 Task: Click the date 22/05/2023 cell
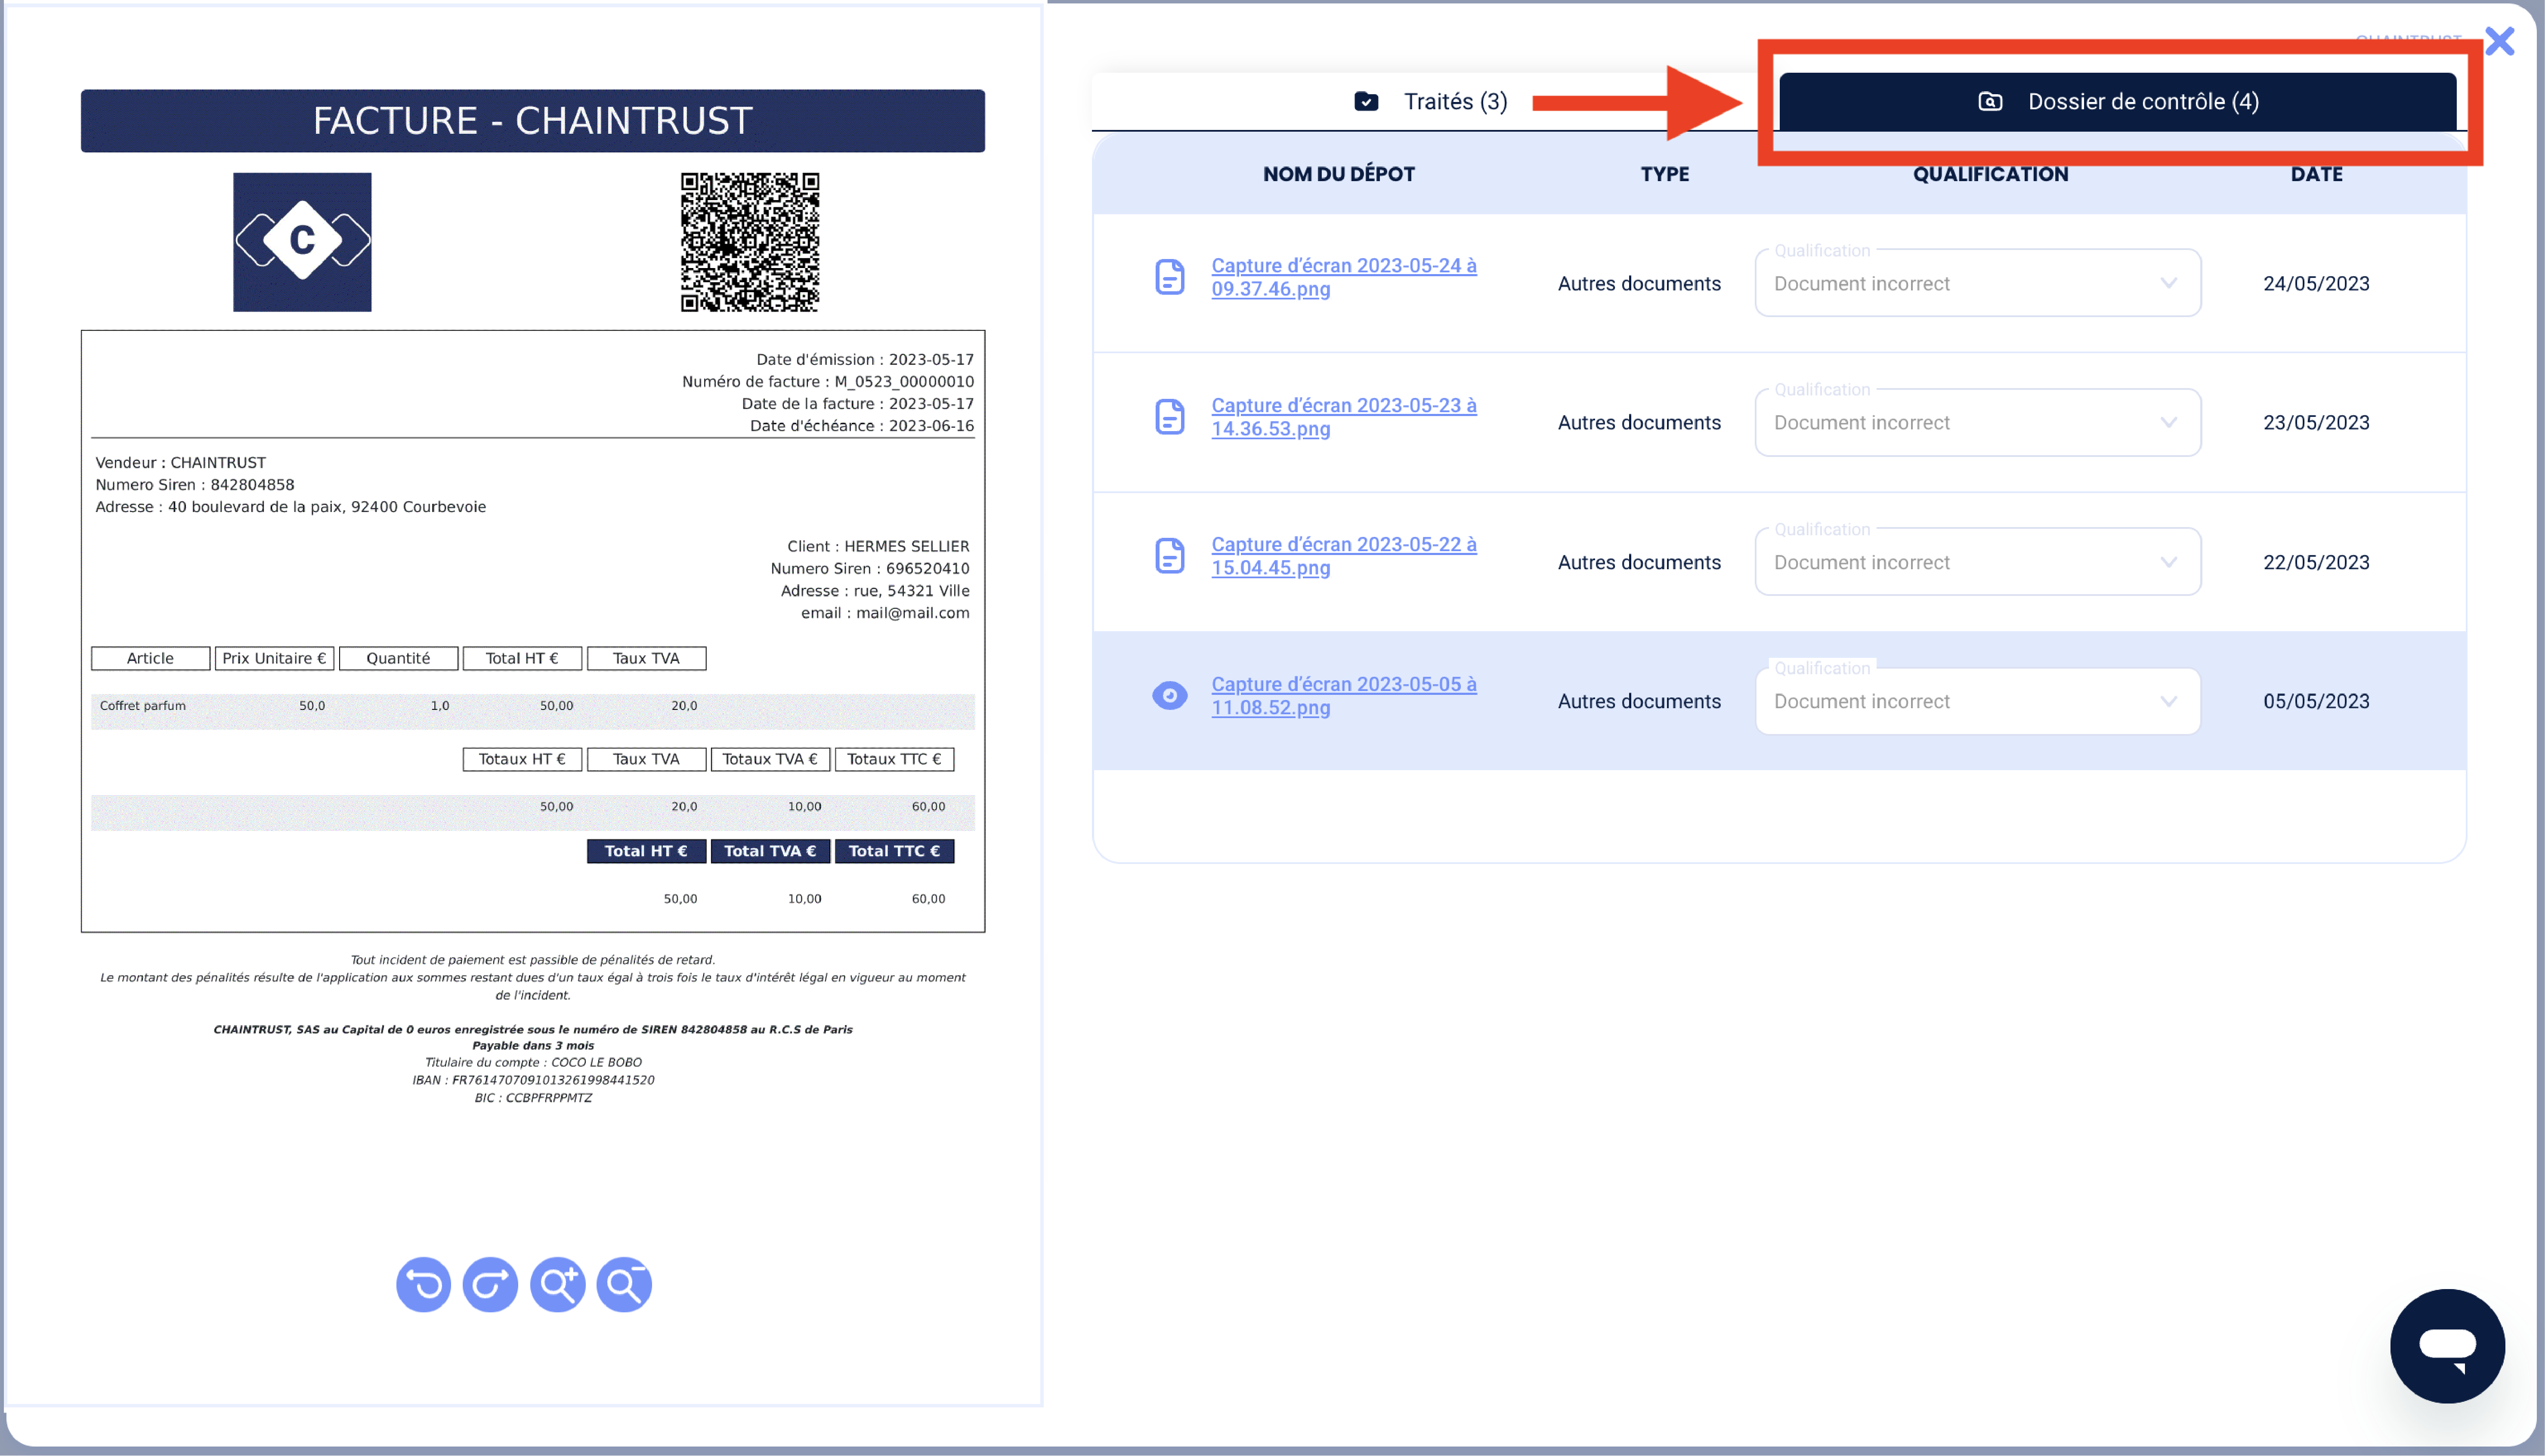click(2316, 562)
